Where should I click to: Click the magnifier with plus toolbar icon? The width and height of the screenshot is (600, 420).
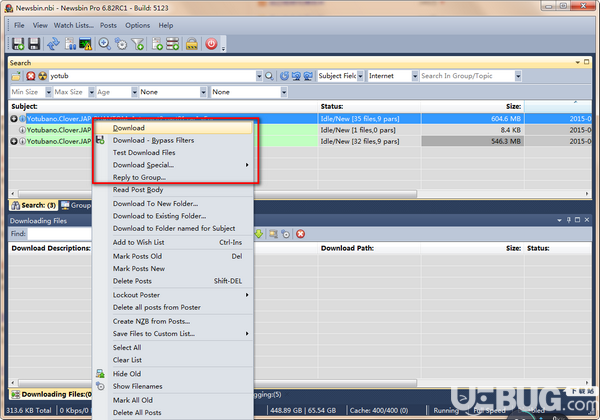point(104,44)
